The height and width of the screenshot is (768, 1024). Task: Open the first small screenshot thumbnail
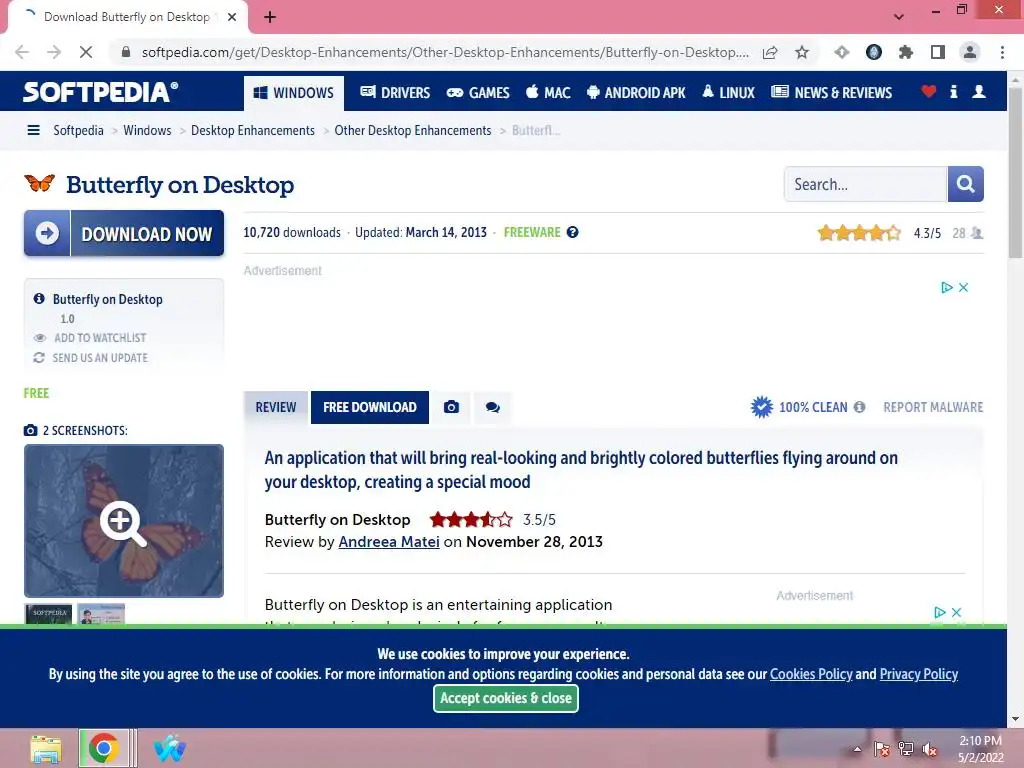click(x=48, y=614)
